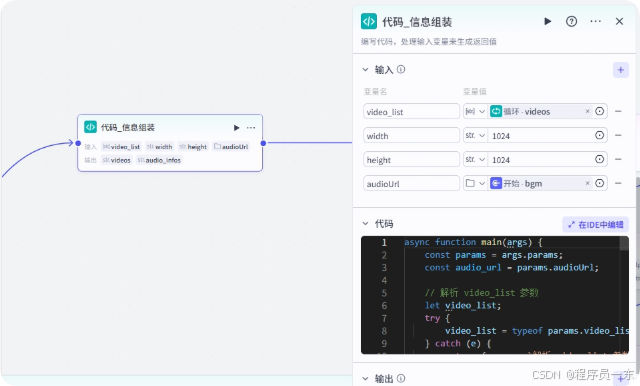This screenshot has width=640, height=386.
Task: Open variable selector for width value
Action: click(x=600, y=135)
